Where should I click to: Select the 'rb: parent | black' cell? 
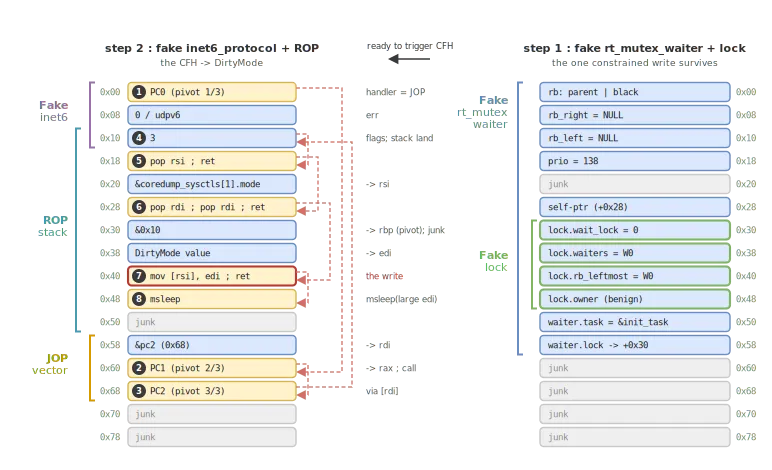coord(635,92)
